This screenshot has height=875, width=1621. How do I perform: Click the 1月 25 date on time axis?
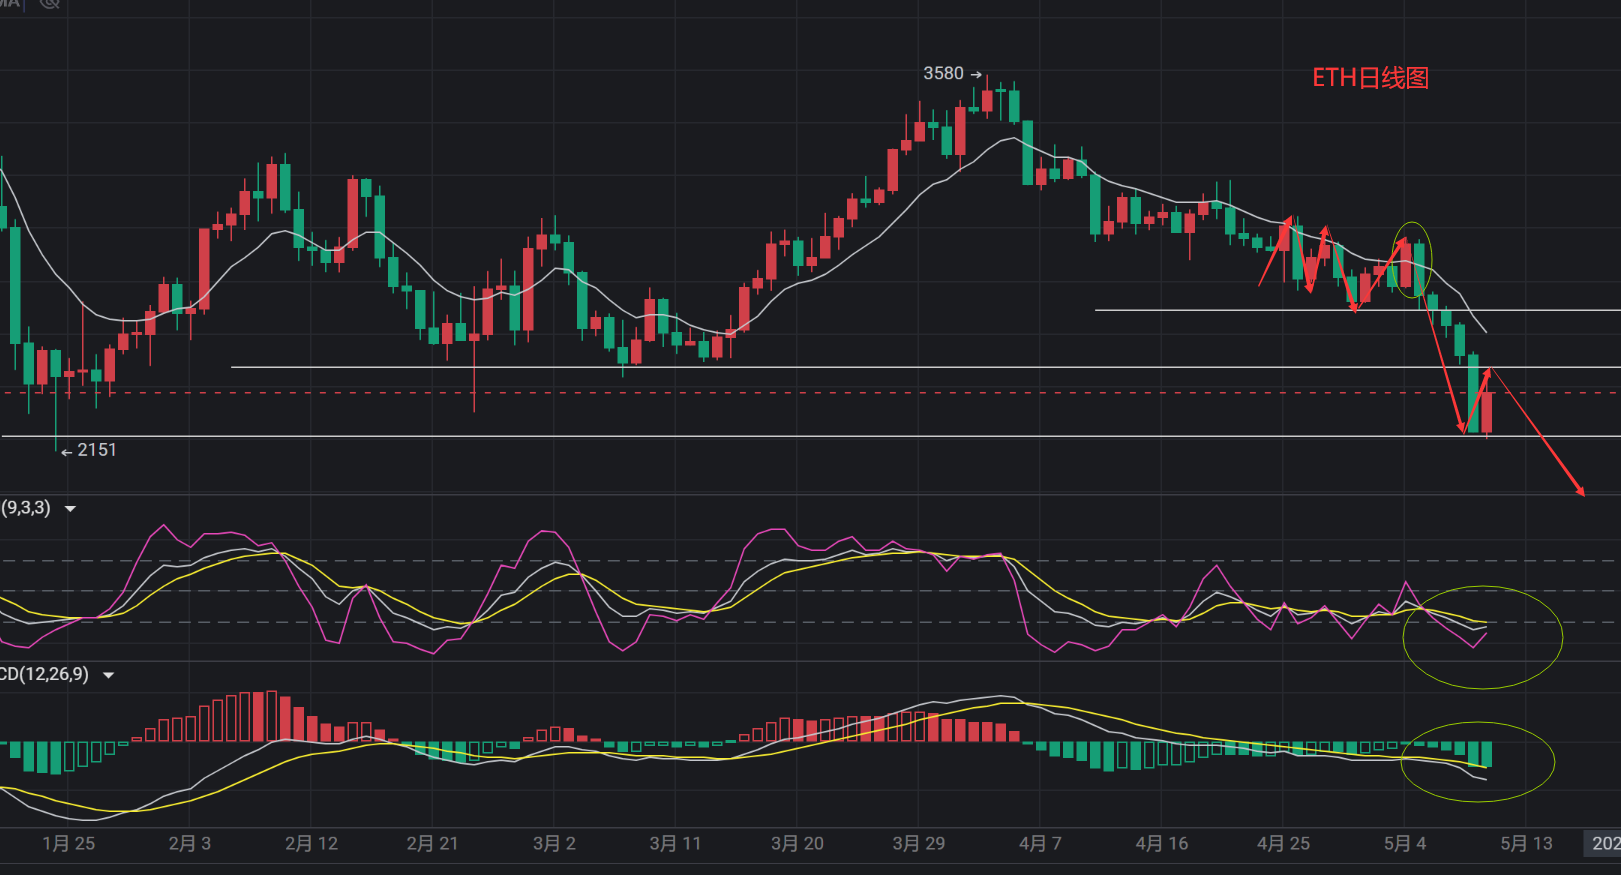pos(69,844)
